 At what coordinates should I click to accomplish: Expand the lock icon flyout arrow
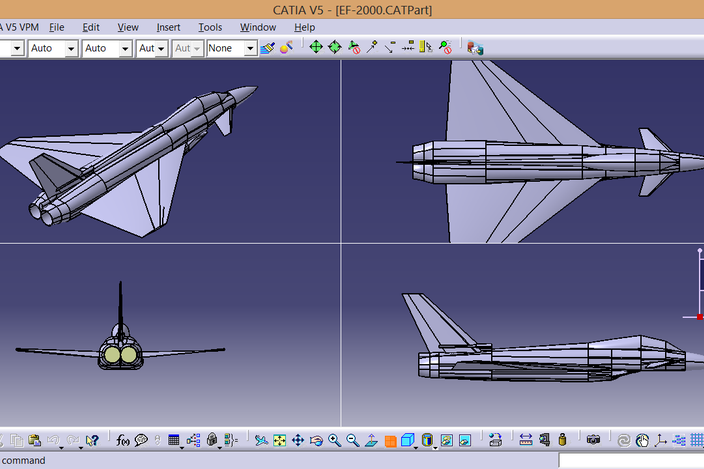pyautogui.click(x=220, y=448)
